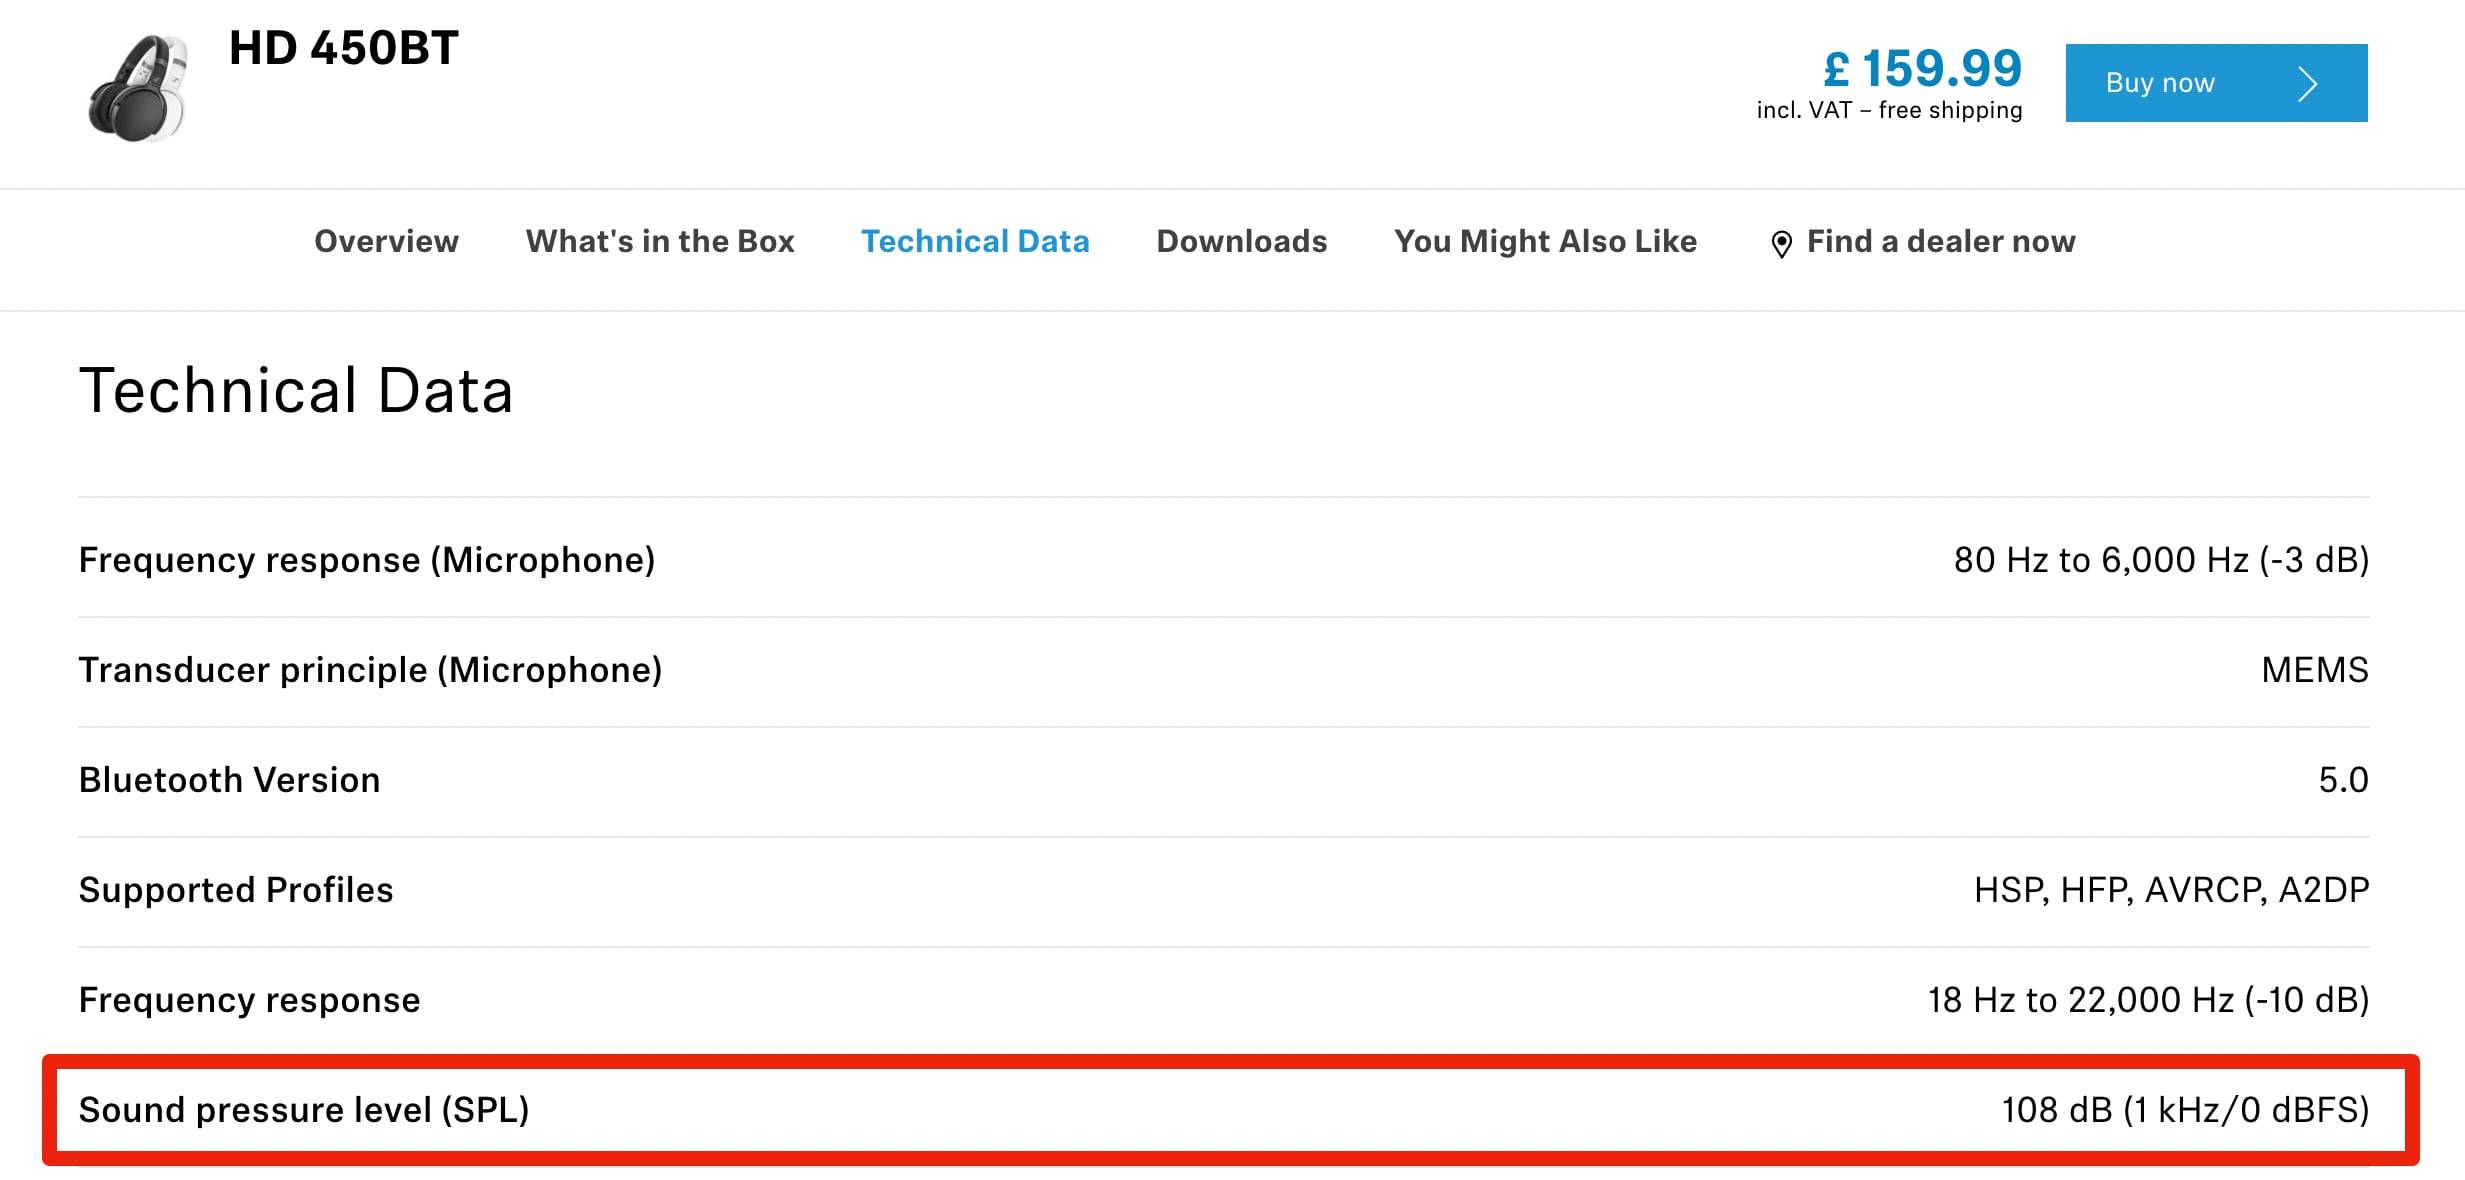2465x1180 pixels.
Task: Select the Bluetooth Version row label
Action: click(x=229, y=780)
